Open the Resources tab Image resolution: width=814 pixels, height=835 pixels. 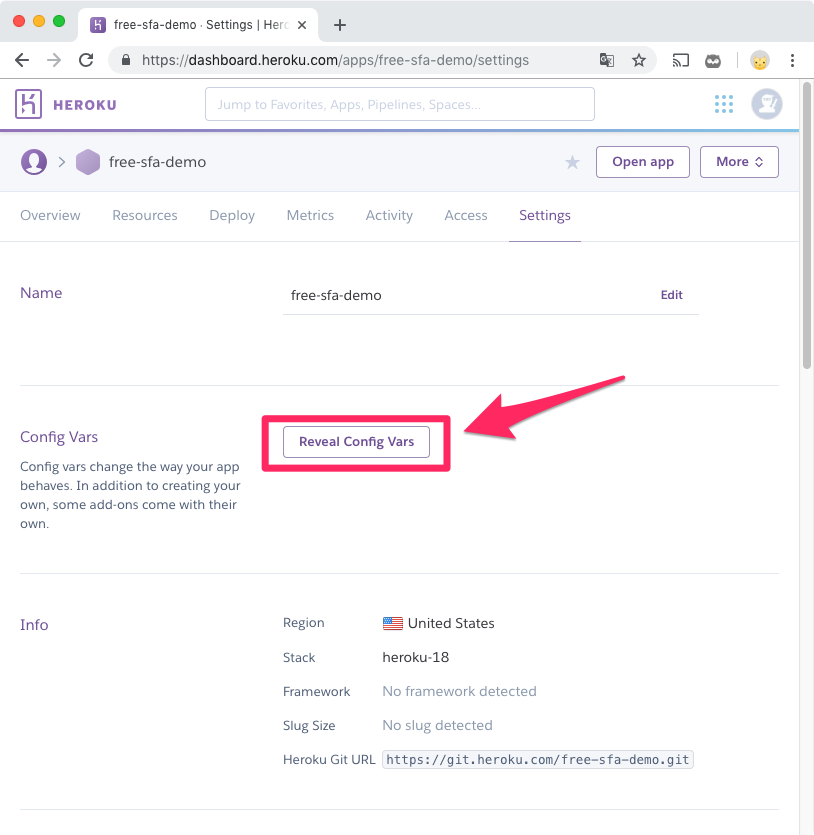click(145, 215)
